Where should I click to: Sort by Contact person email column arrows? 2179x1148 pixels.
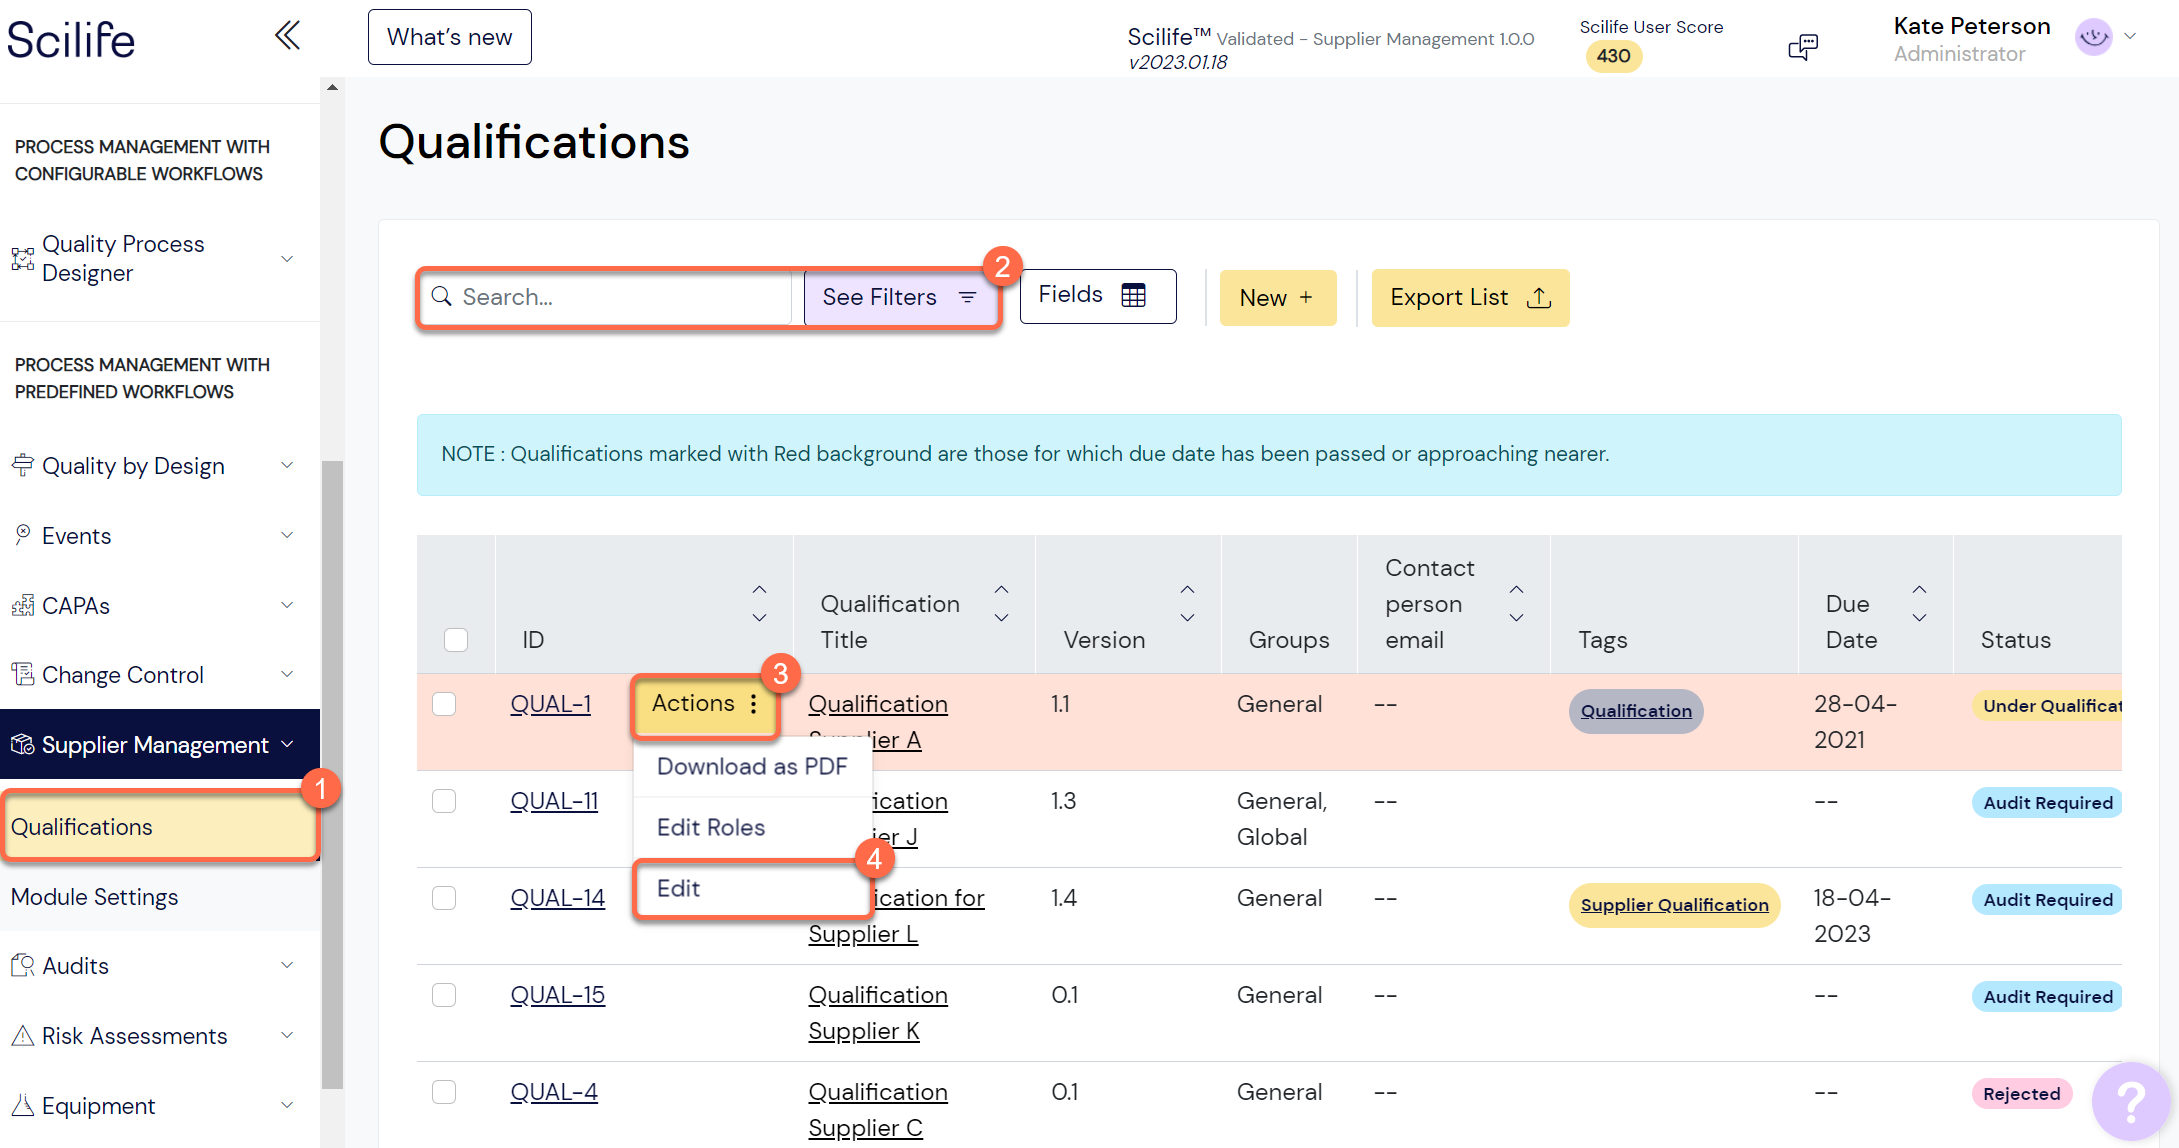point(1516,603)
